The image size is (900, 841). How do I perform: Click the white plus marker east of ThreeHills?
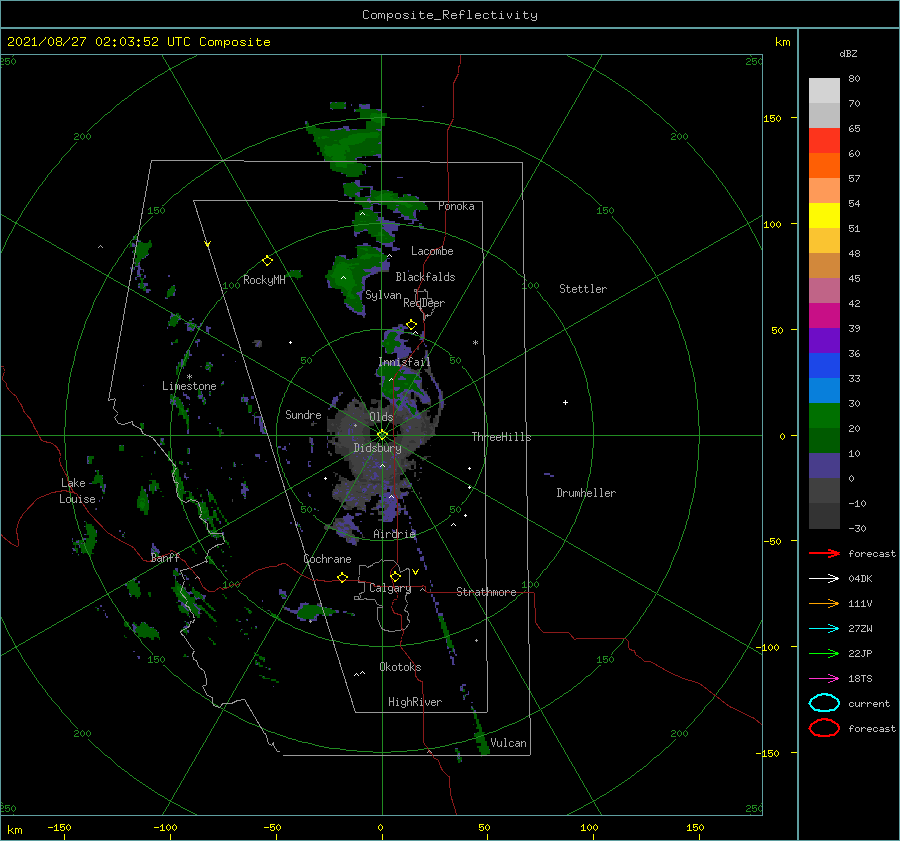565,402
